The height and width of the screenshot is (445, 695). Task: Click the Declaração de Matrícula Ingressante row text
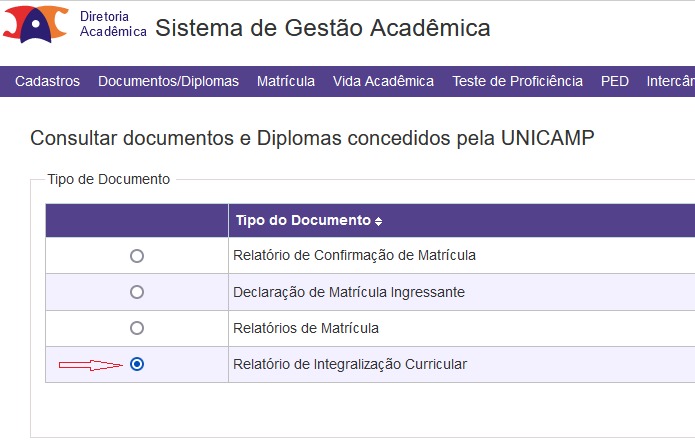point(349,292)
